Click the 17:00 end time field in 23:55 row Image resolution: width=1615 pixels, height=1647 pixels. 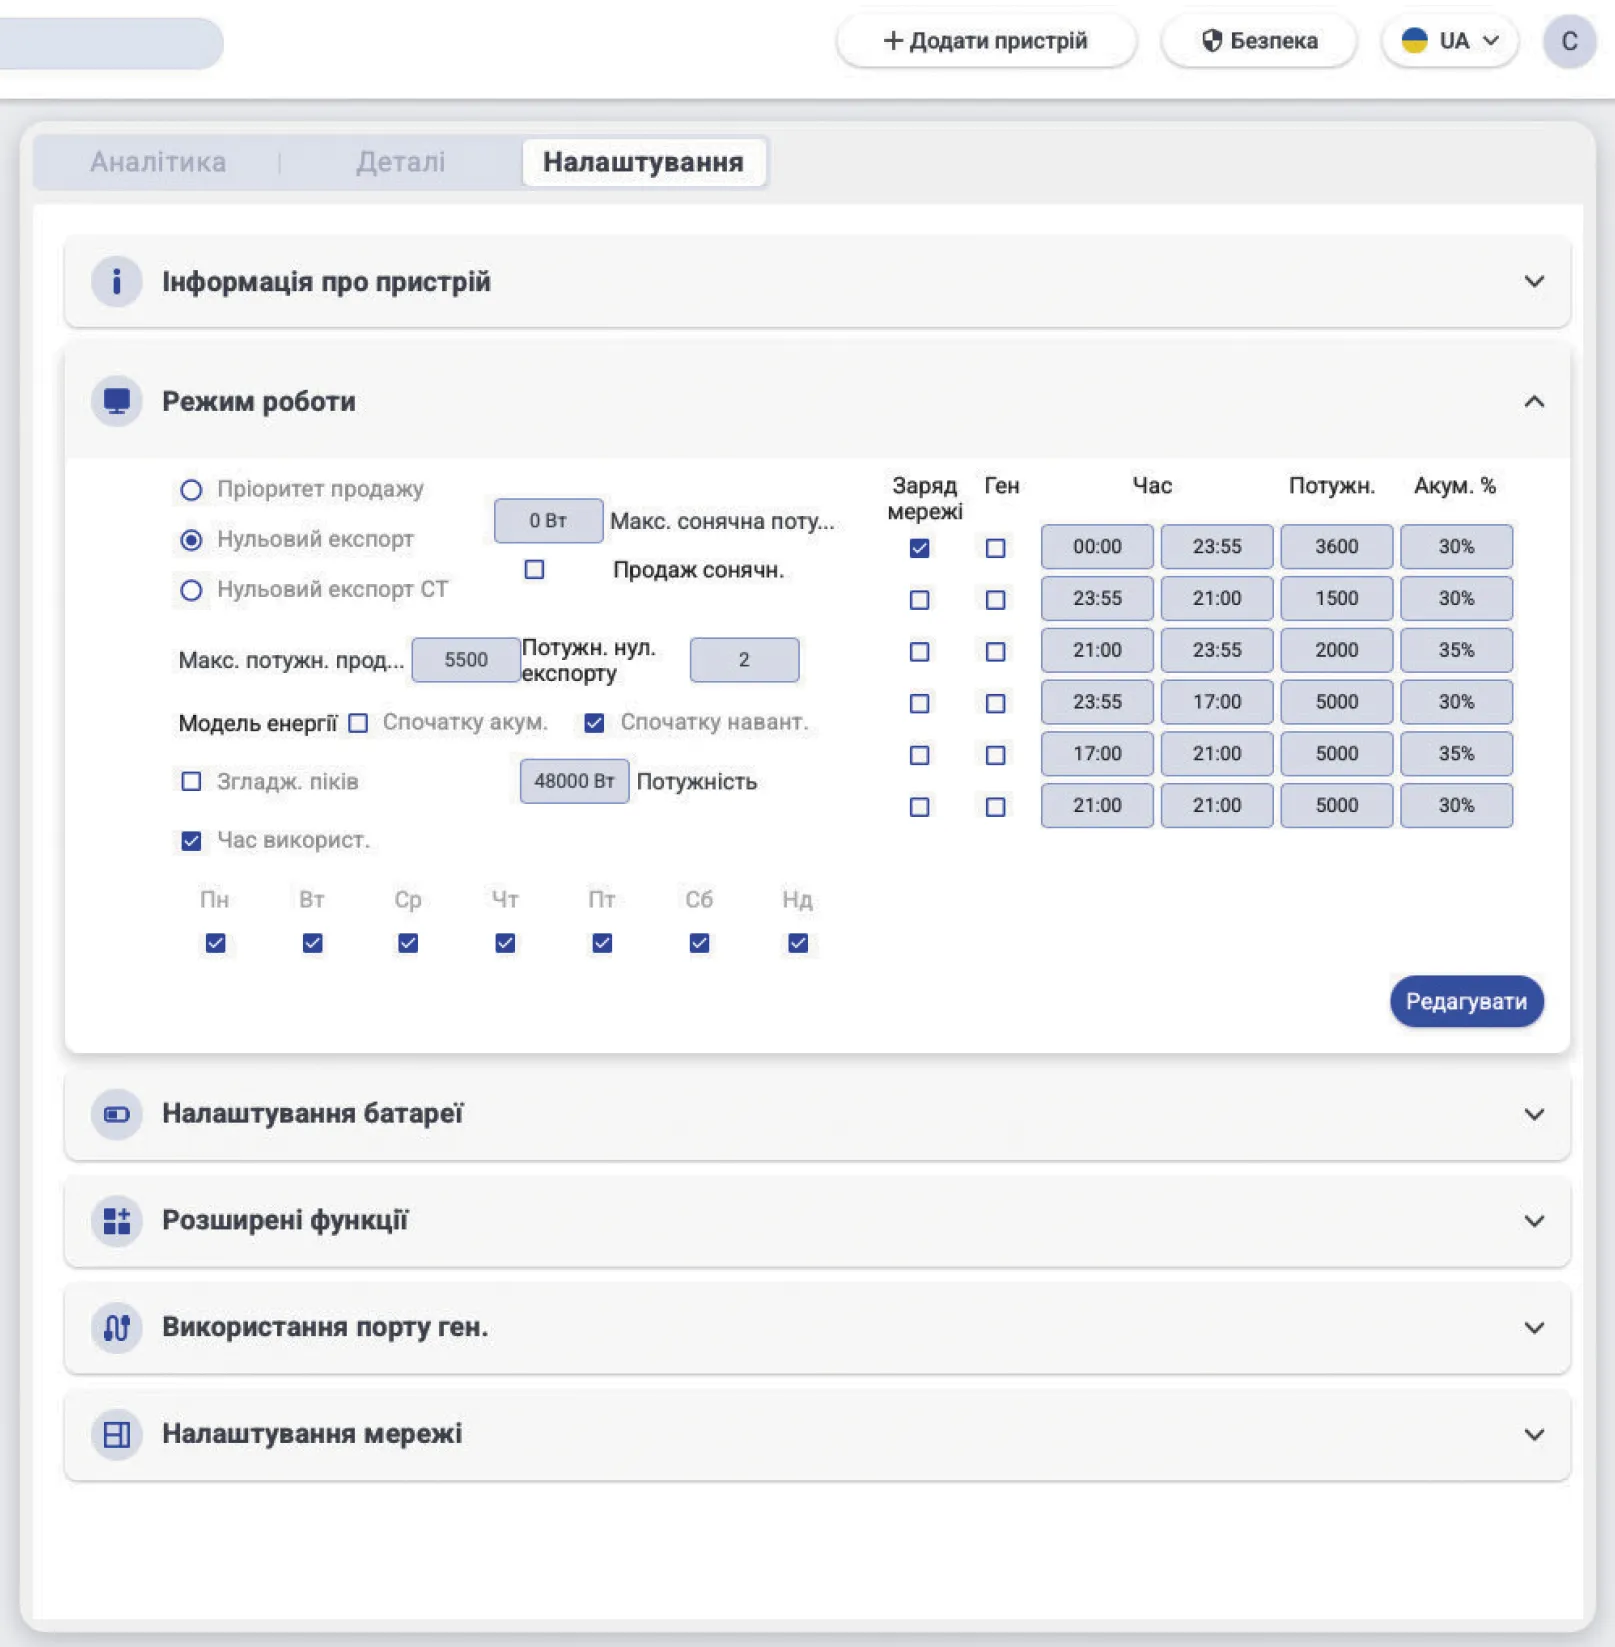(x=1217, y=702)
